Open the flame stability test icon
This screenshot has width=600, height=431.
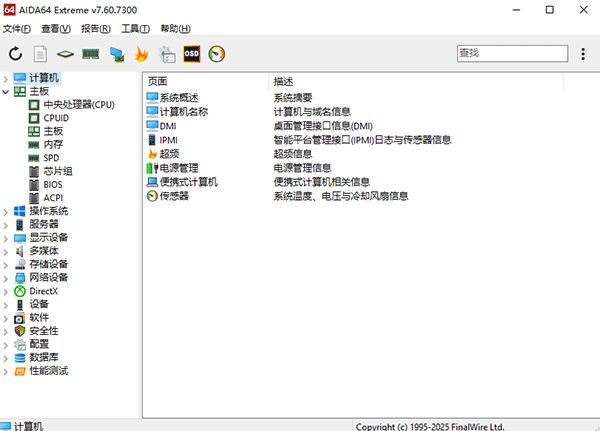click(x=142, y=54)
